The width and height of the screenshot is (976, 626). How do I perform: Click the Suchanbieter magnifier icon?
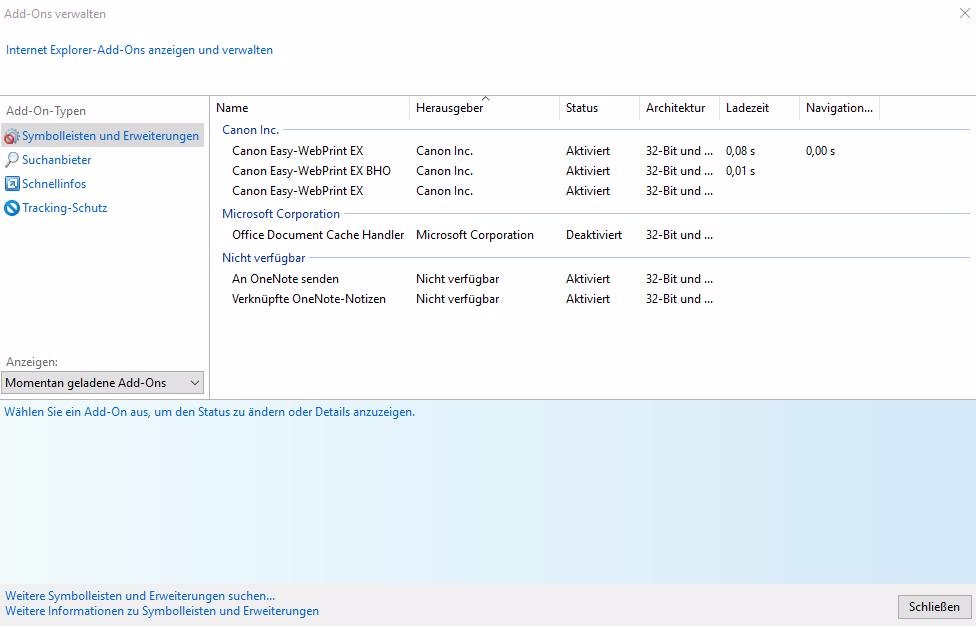click(x=11, y=160)
